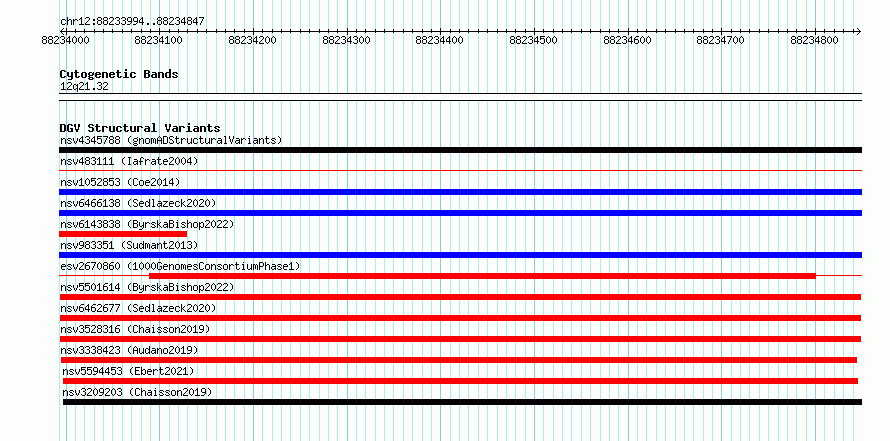
Task: Select the red bar under nsv6462677
Action: (x=460, y=318)
